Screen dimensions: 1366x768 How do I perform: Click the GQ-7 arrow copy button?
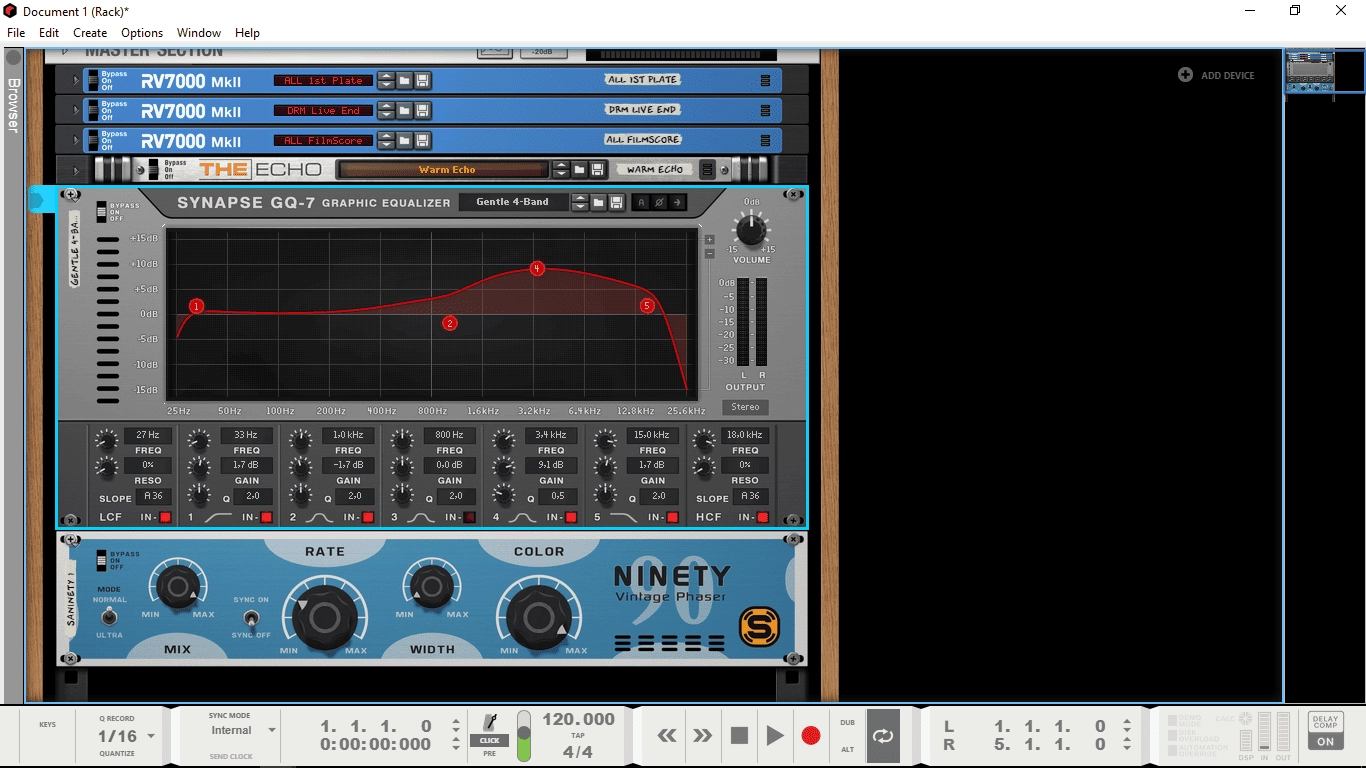click(677, 202)
